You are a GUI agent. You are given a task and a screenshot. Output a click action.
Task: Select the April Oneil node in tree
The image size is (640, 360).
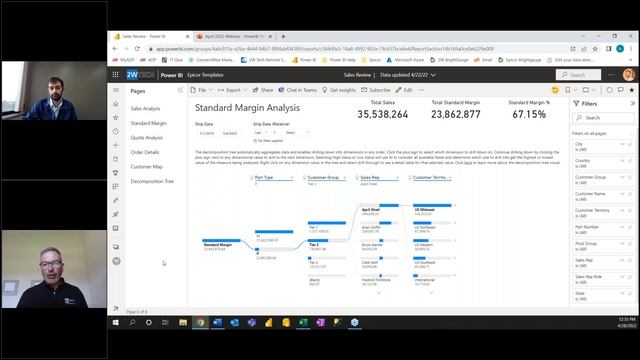pyautogui.click(x=379, y=209)
